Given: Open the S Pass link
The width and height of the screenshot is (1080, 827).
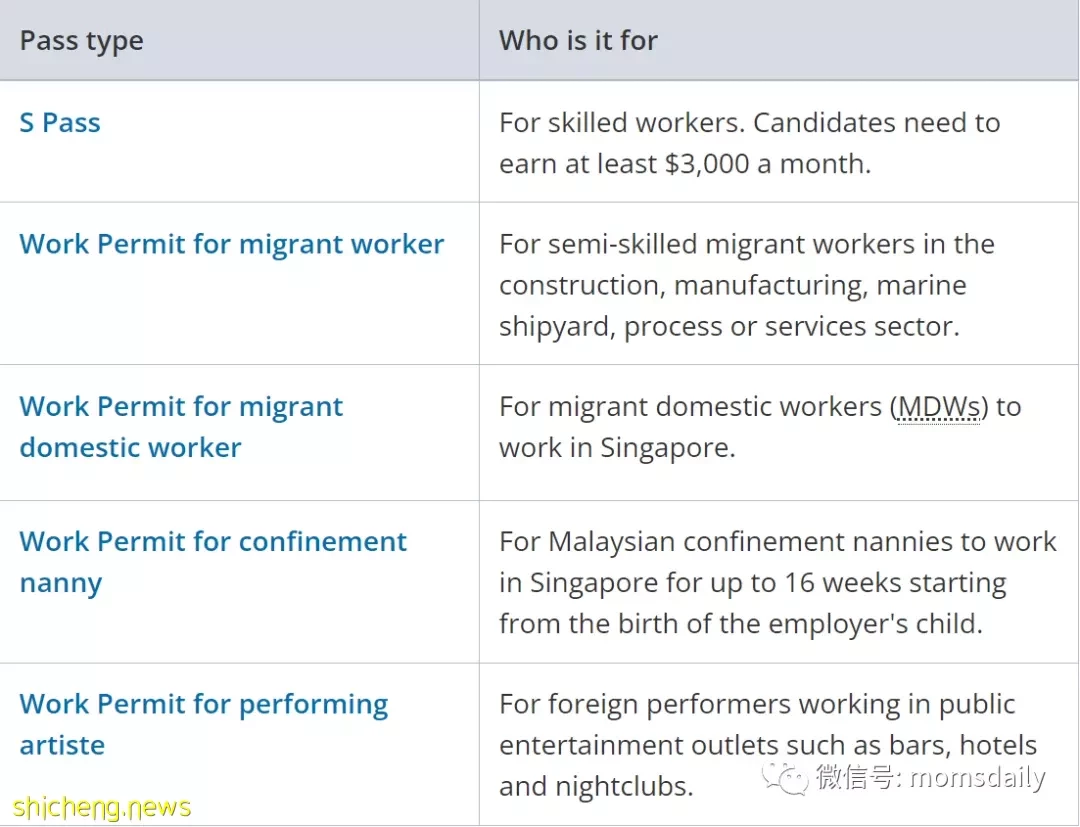Looking at the screenshot, I should (60, 123).
